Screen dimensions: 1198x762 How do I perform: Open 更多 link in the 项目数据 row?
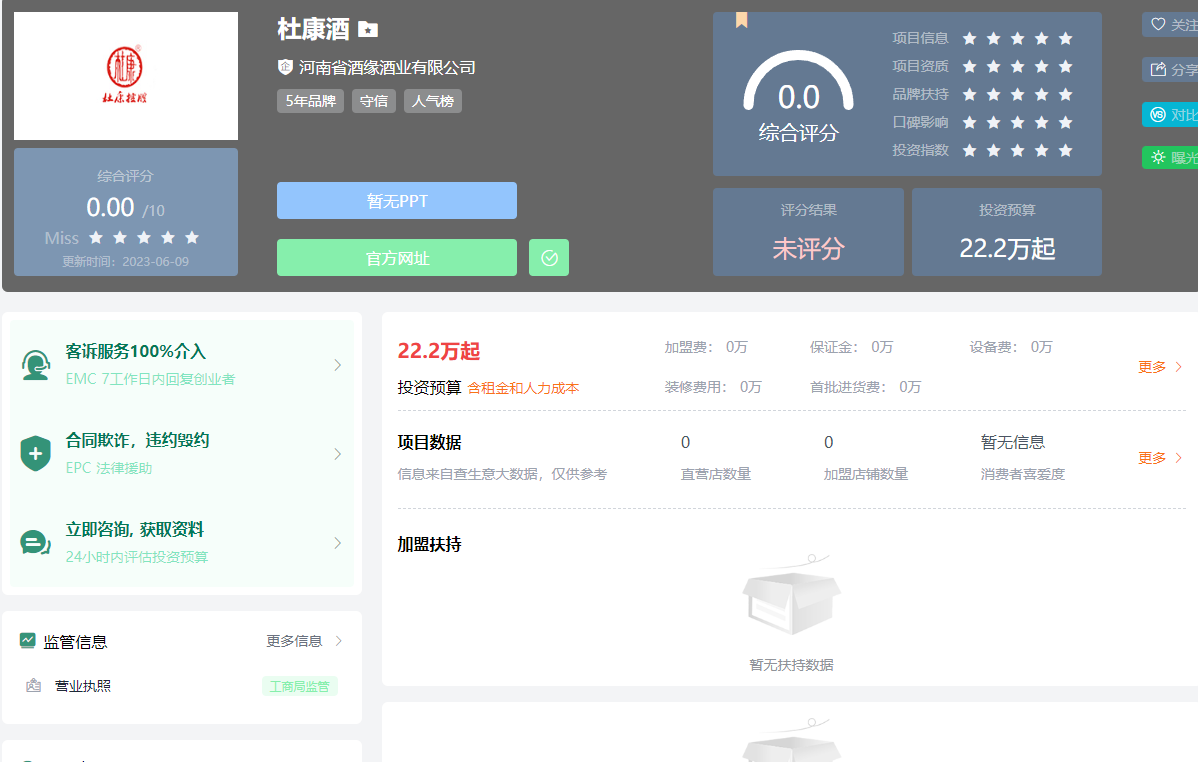click(x=1159, y=458)
